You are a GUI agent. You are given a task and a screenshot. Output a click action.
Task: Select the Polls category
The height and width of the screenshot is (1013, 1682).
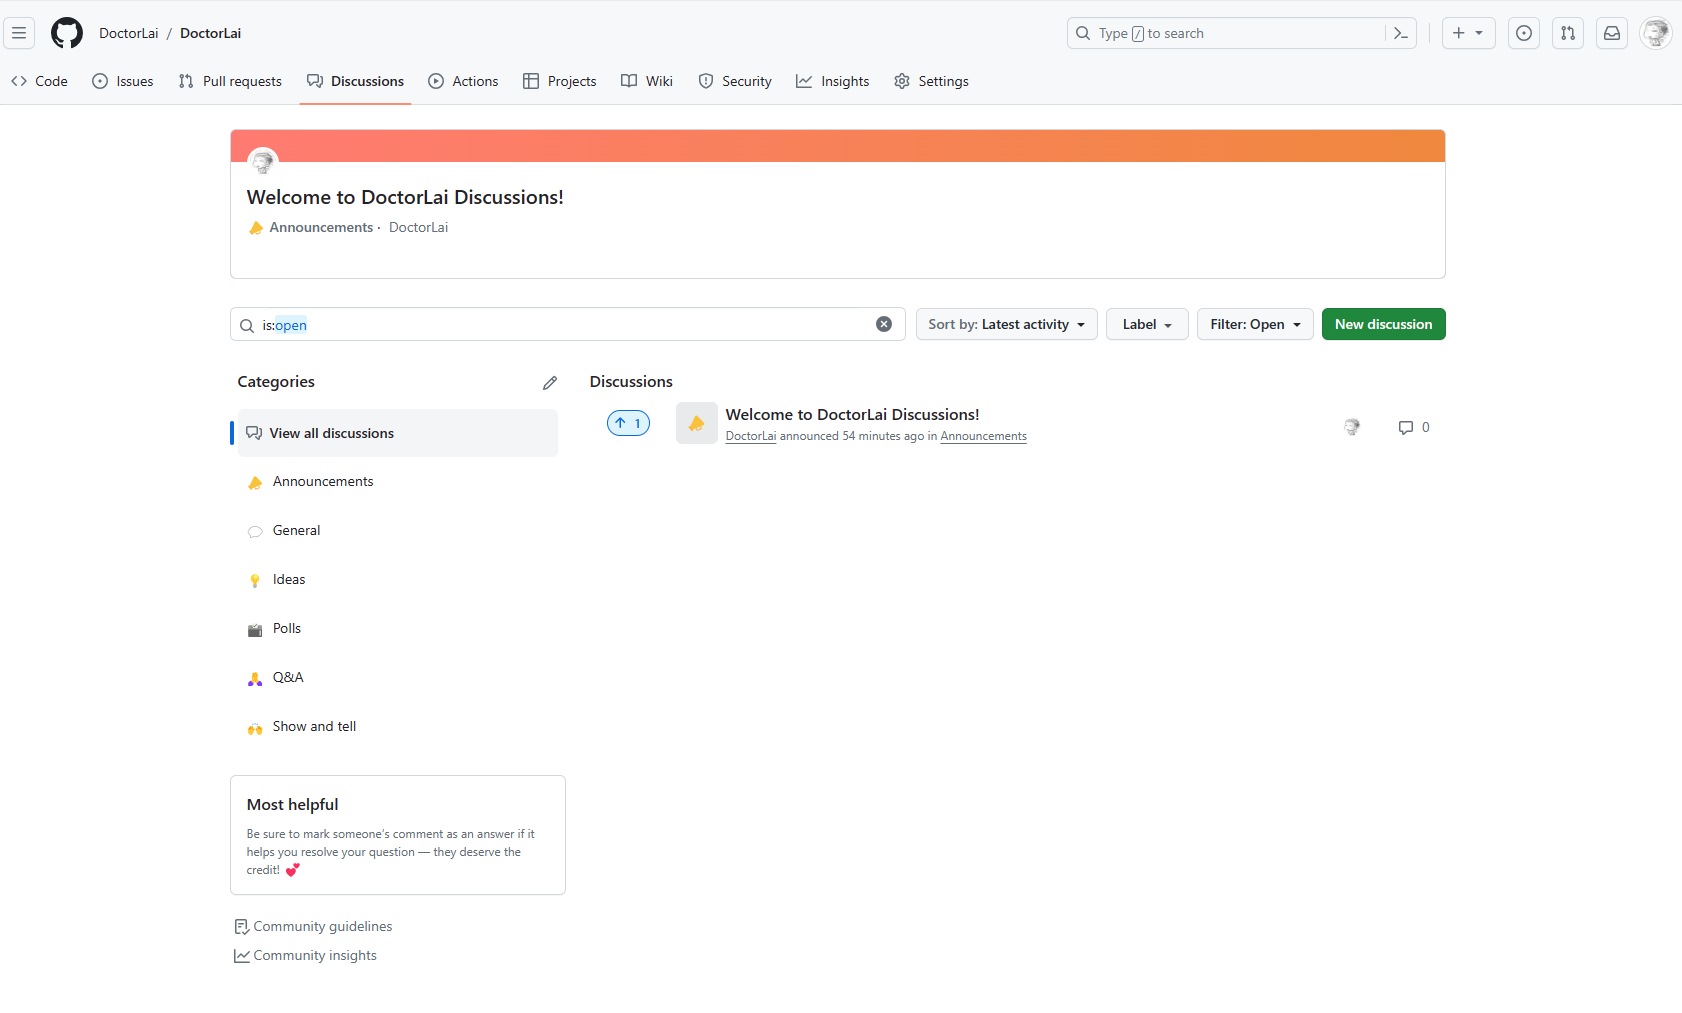click(398, 629)
